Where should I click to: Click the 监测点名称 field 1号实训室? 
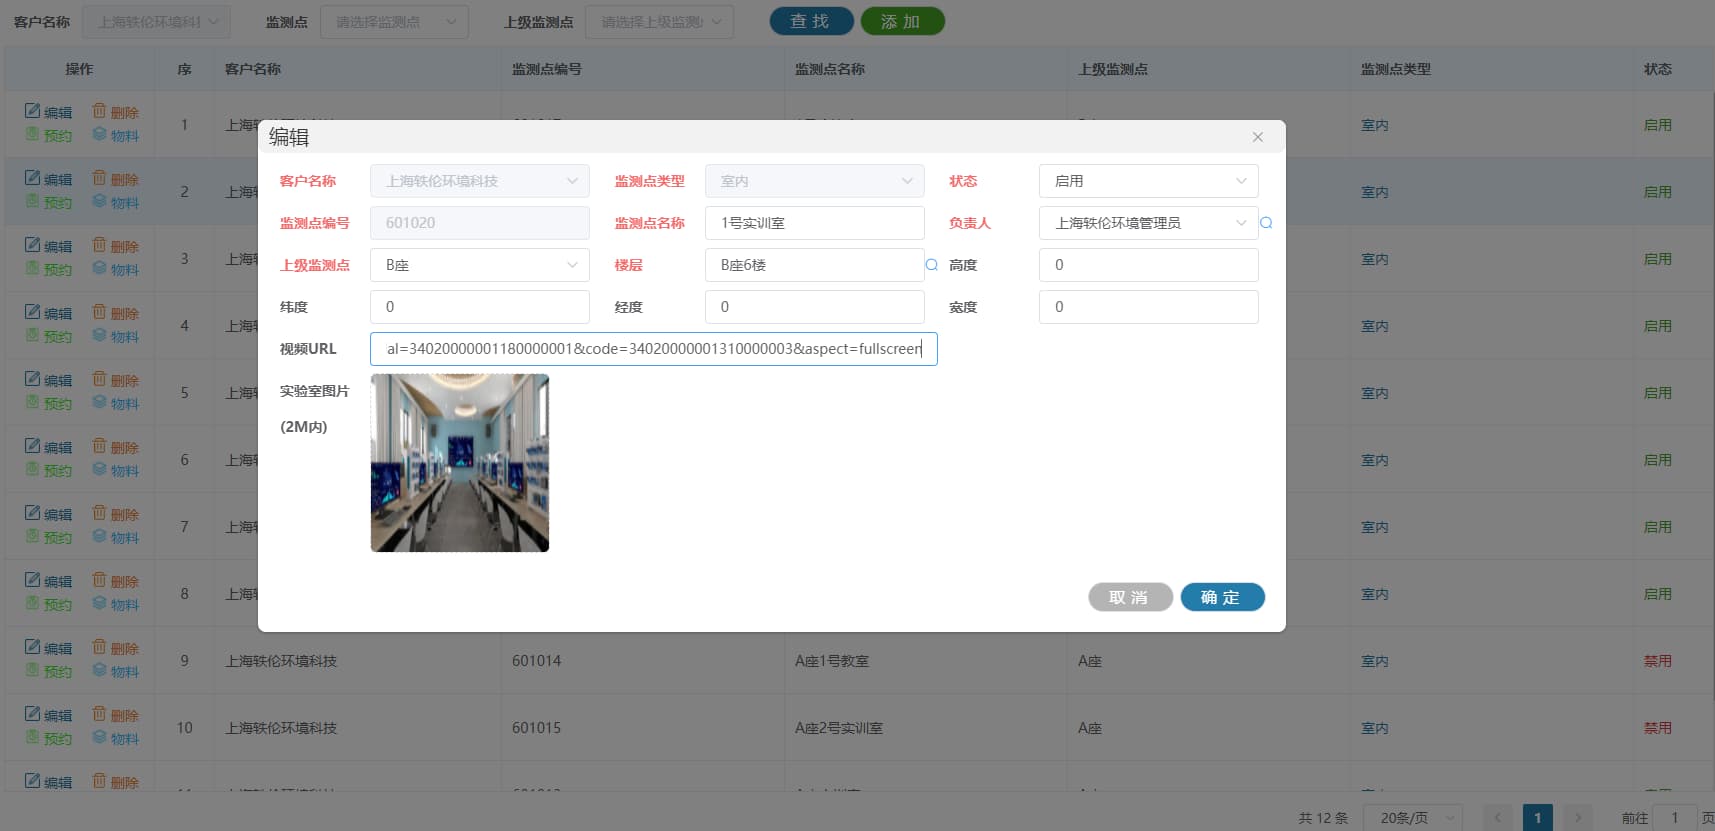tap(815, 223)
